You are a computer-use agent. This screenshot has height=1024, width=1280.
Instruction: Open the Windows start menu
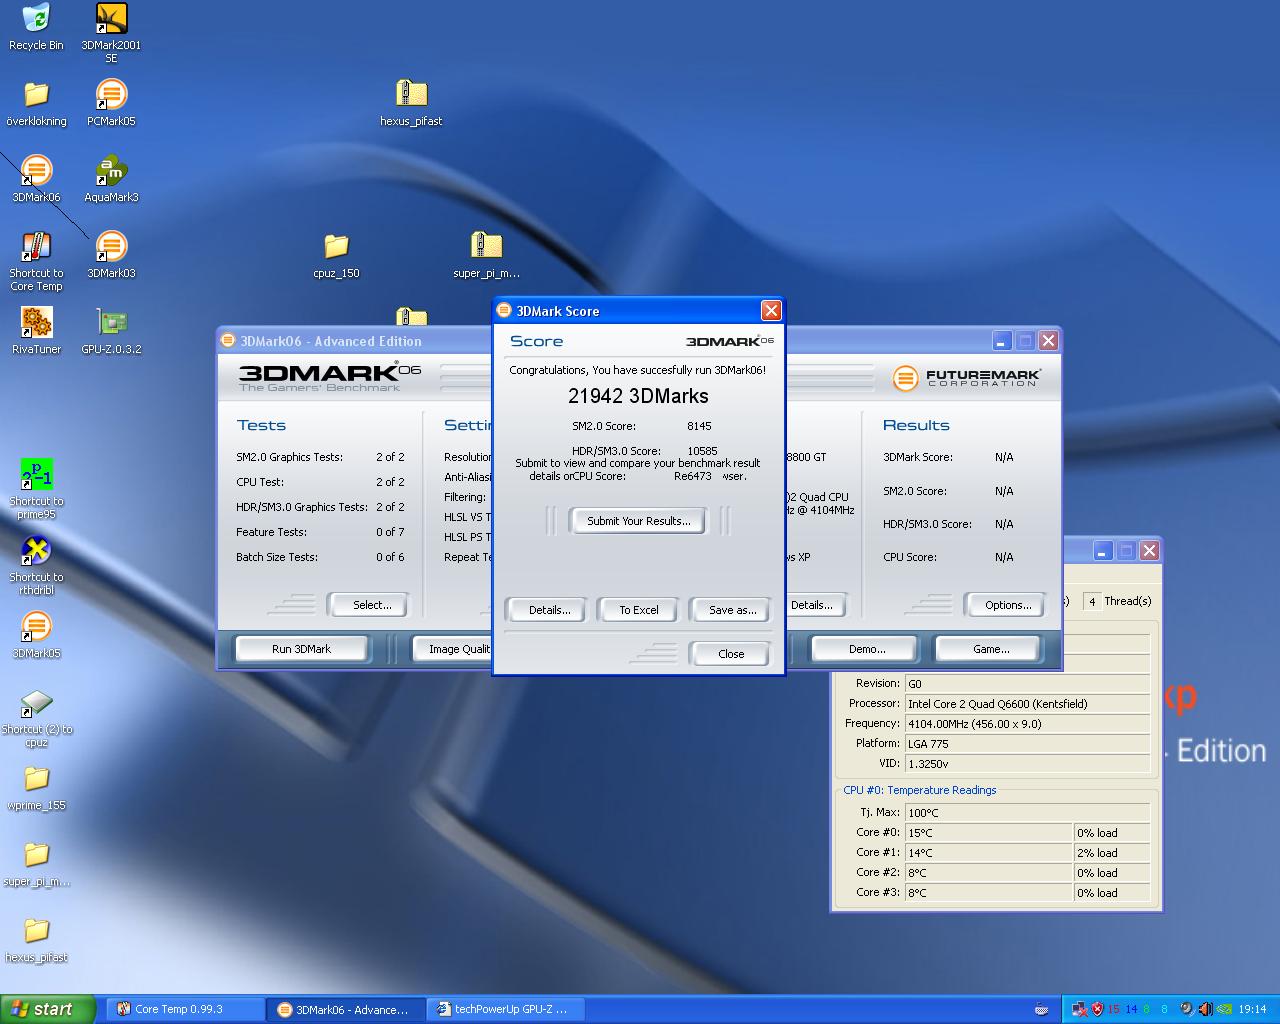[48, 1009]
